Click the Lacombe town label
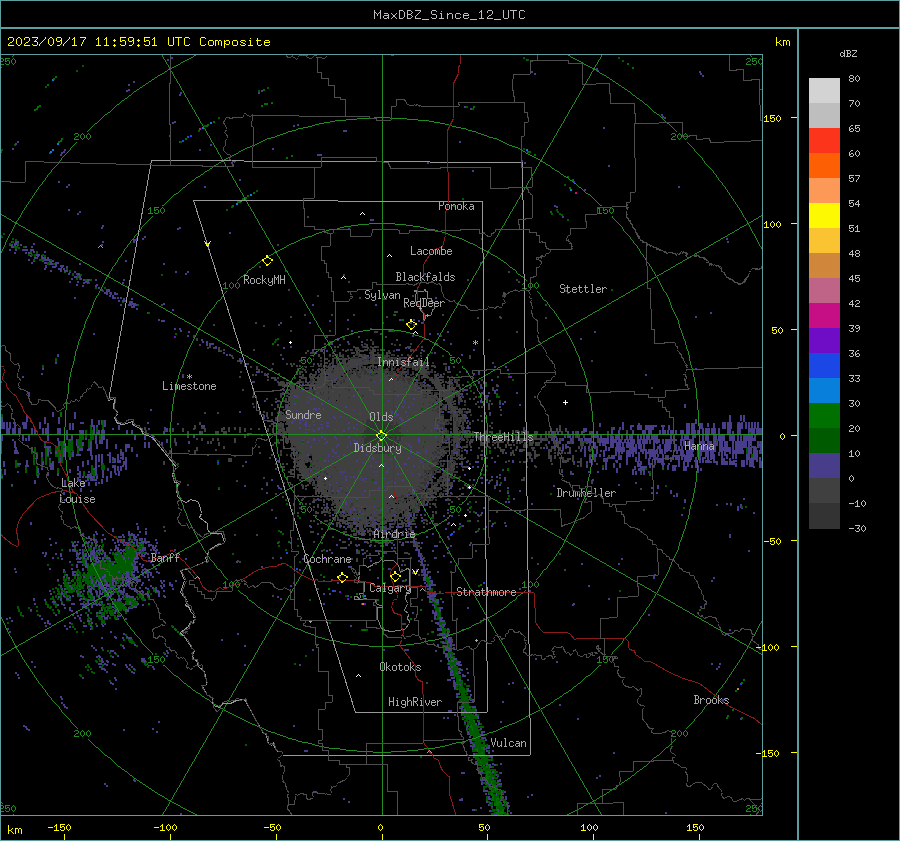Viewport: 900px width, 841px height. [x=431, y=251]
